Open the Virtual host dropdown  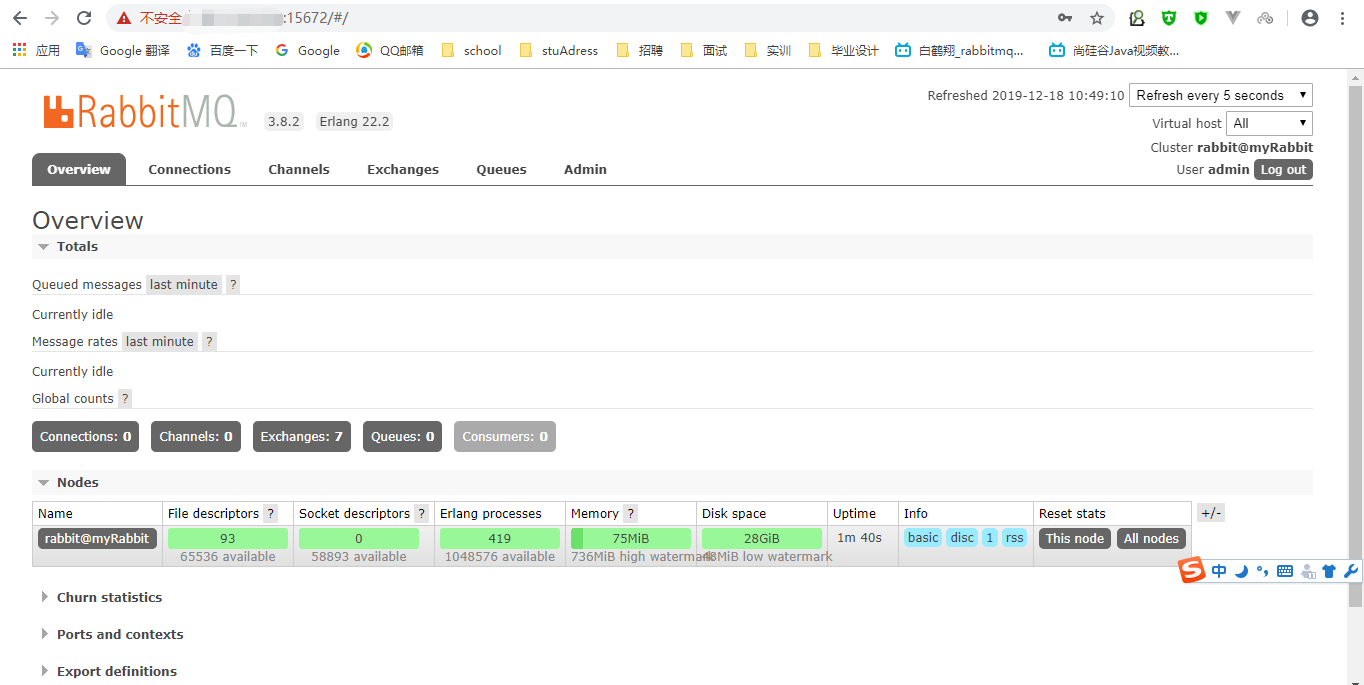1269,123
